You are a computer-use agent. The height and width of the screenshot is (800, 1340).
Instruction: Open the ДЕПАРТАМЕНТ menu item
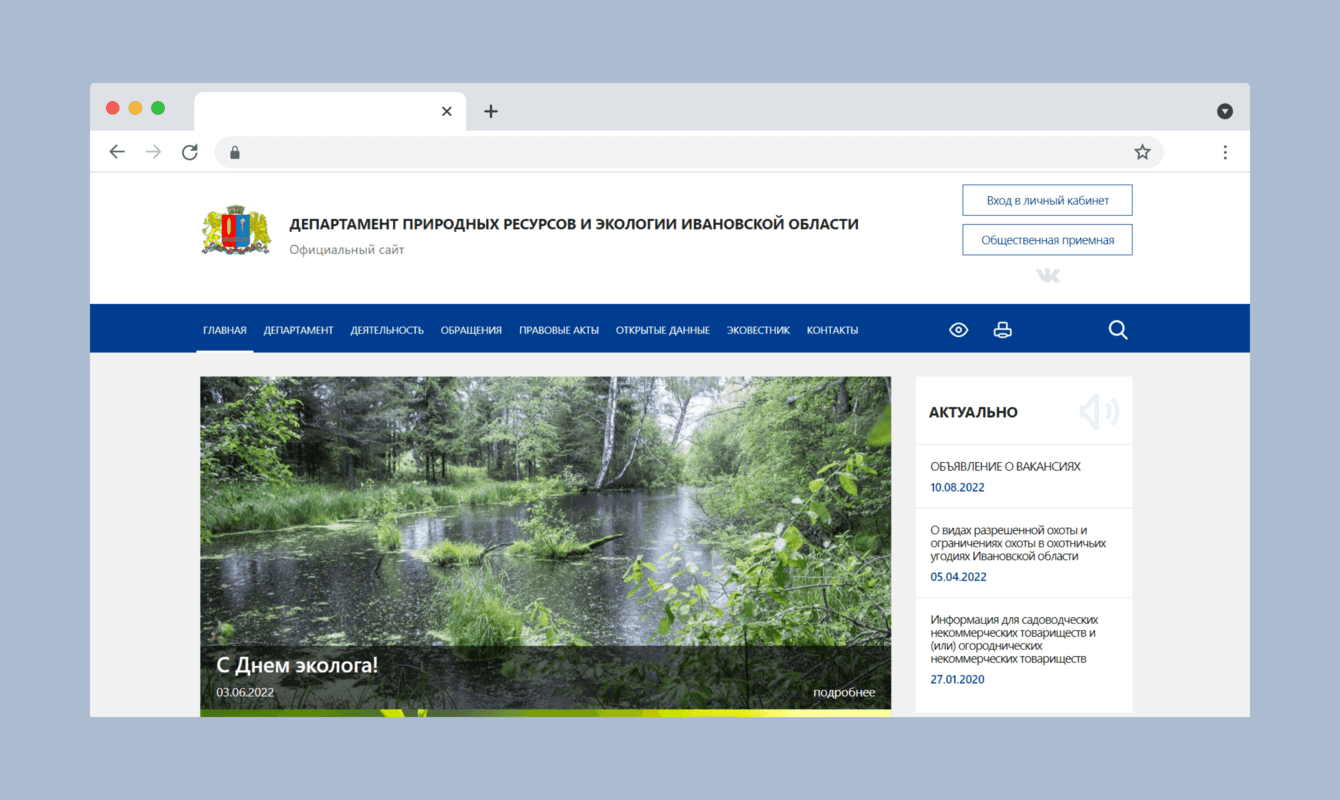tap(299, 330)
